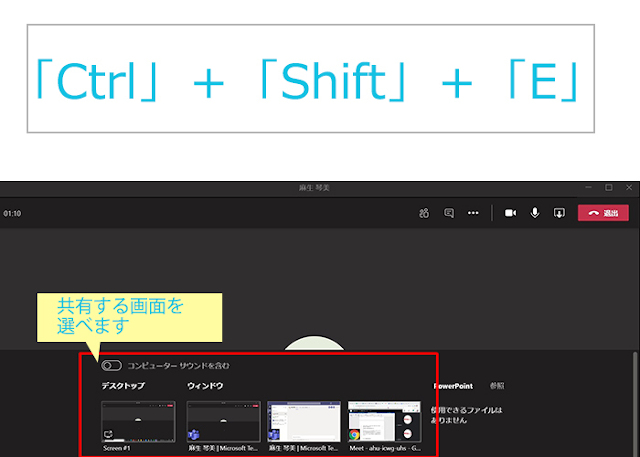Screen dimensions: 640x457
Task: Select the Meet Chrome window thumbnail
Action: pos(384,422)
